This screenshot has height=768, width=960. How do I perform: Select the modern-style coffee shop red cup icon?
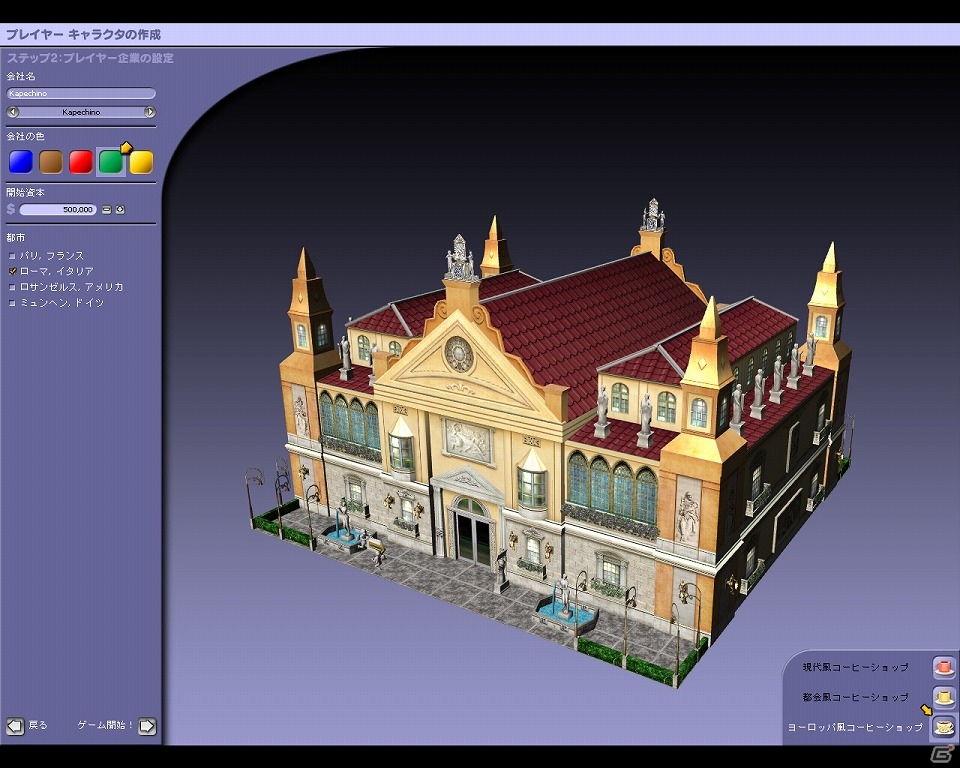click(x=943, y=667)
